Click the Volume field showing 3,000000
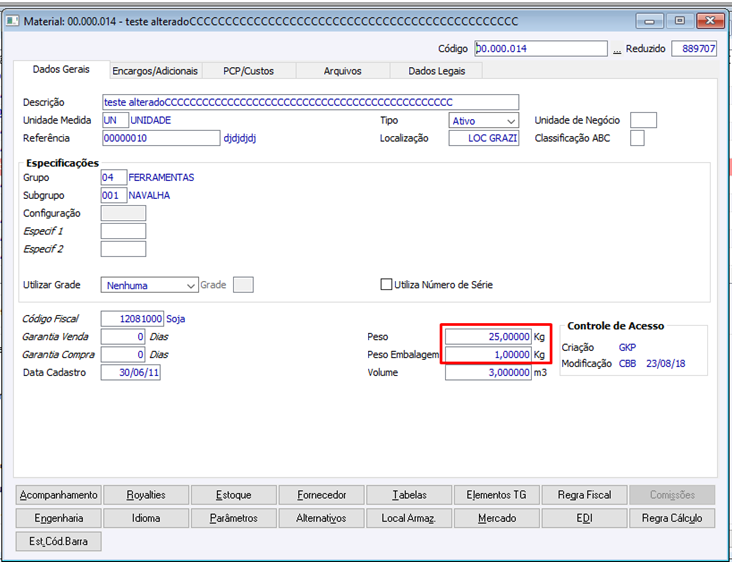 pyautogui.click(x=488, y=373)
